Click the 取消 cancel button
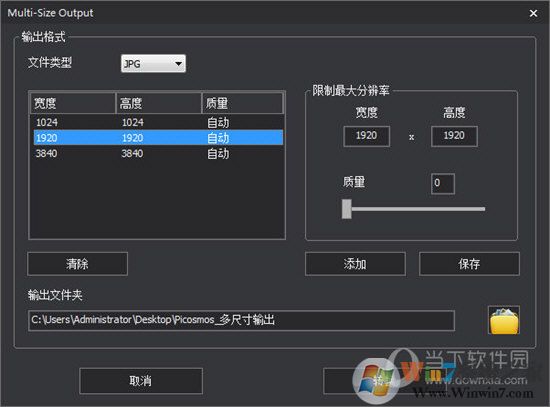This screenshot has height=407, width=550. 141,381
